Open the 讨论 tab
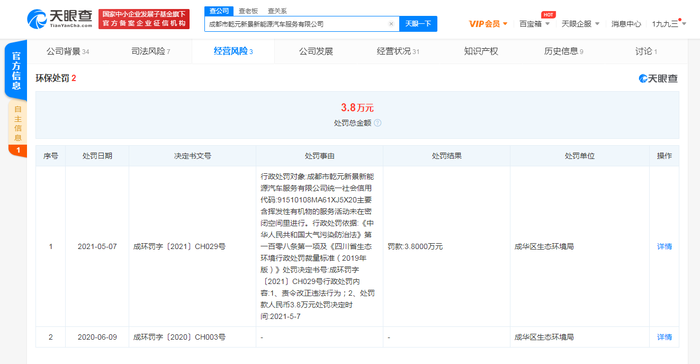This screenshot has height=364, width=700. (646, 51)
